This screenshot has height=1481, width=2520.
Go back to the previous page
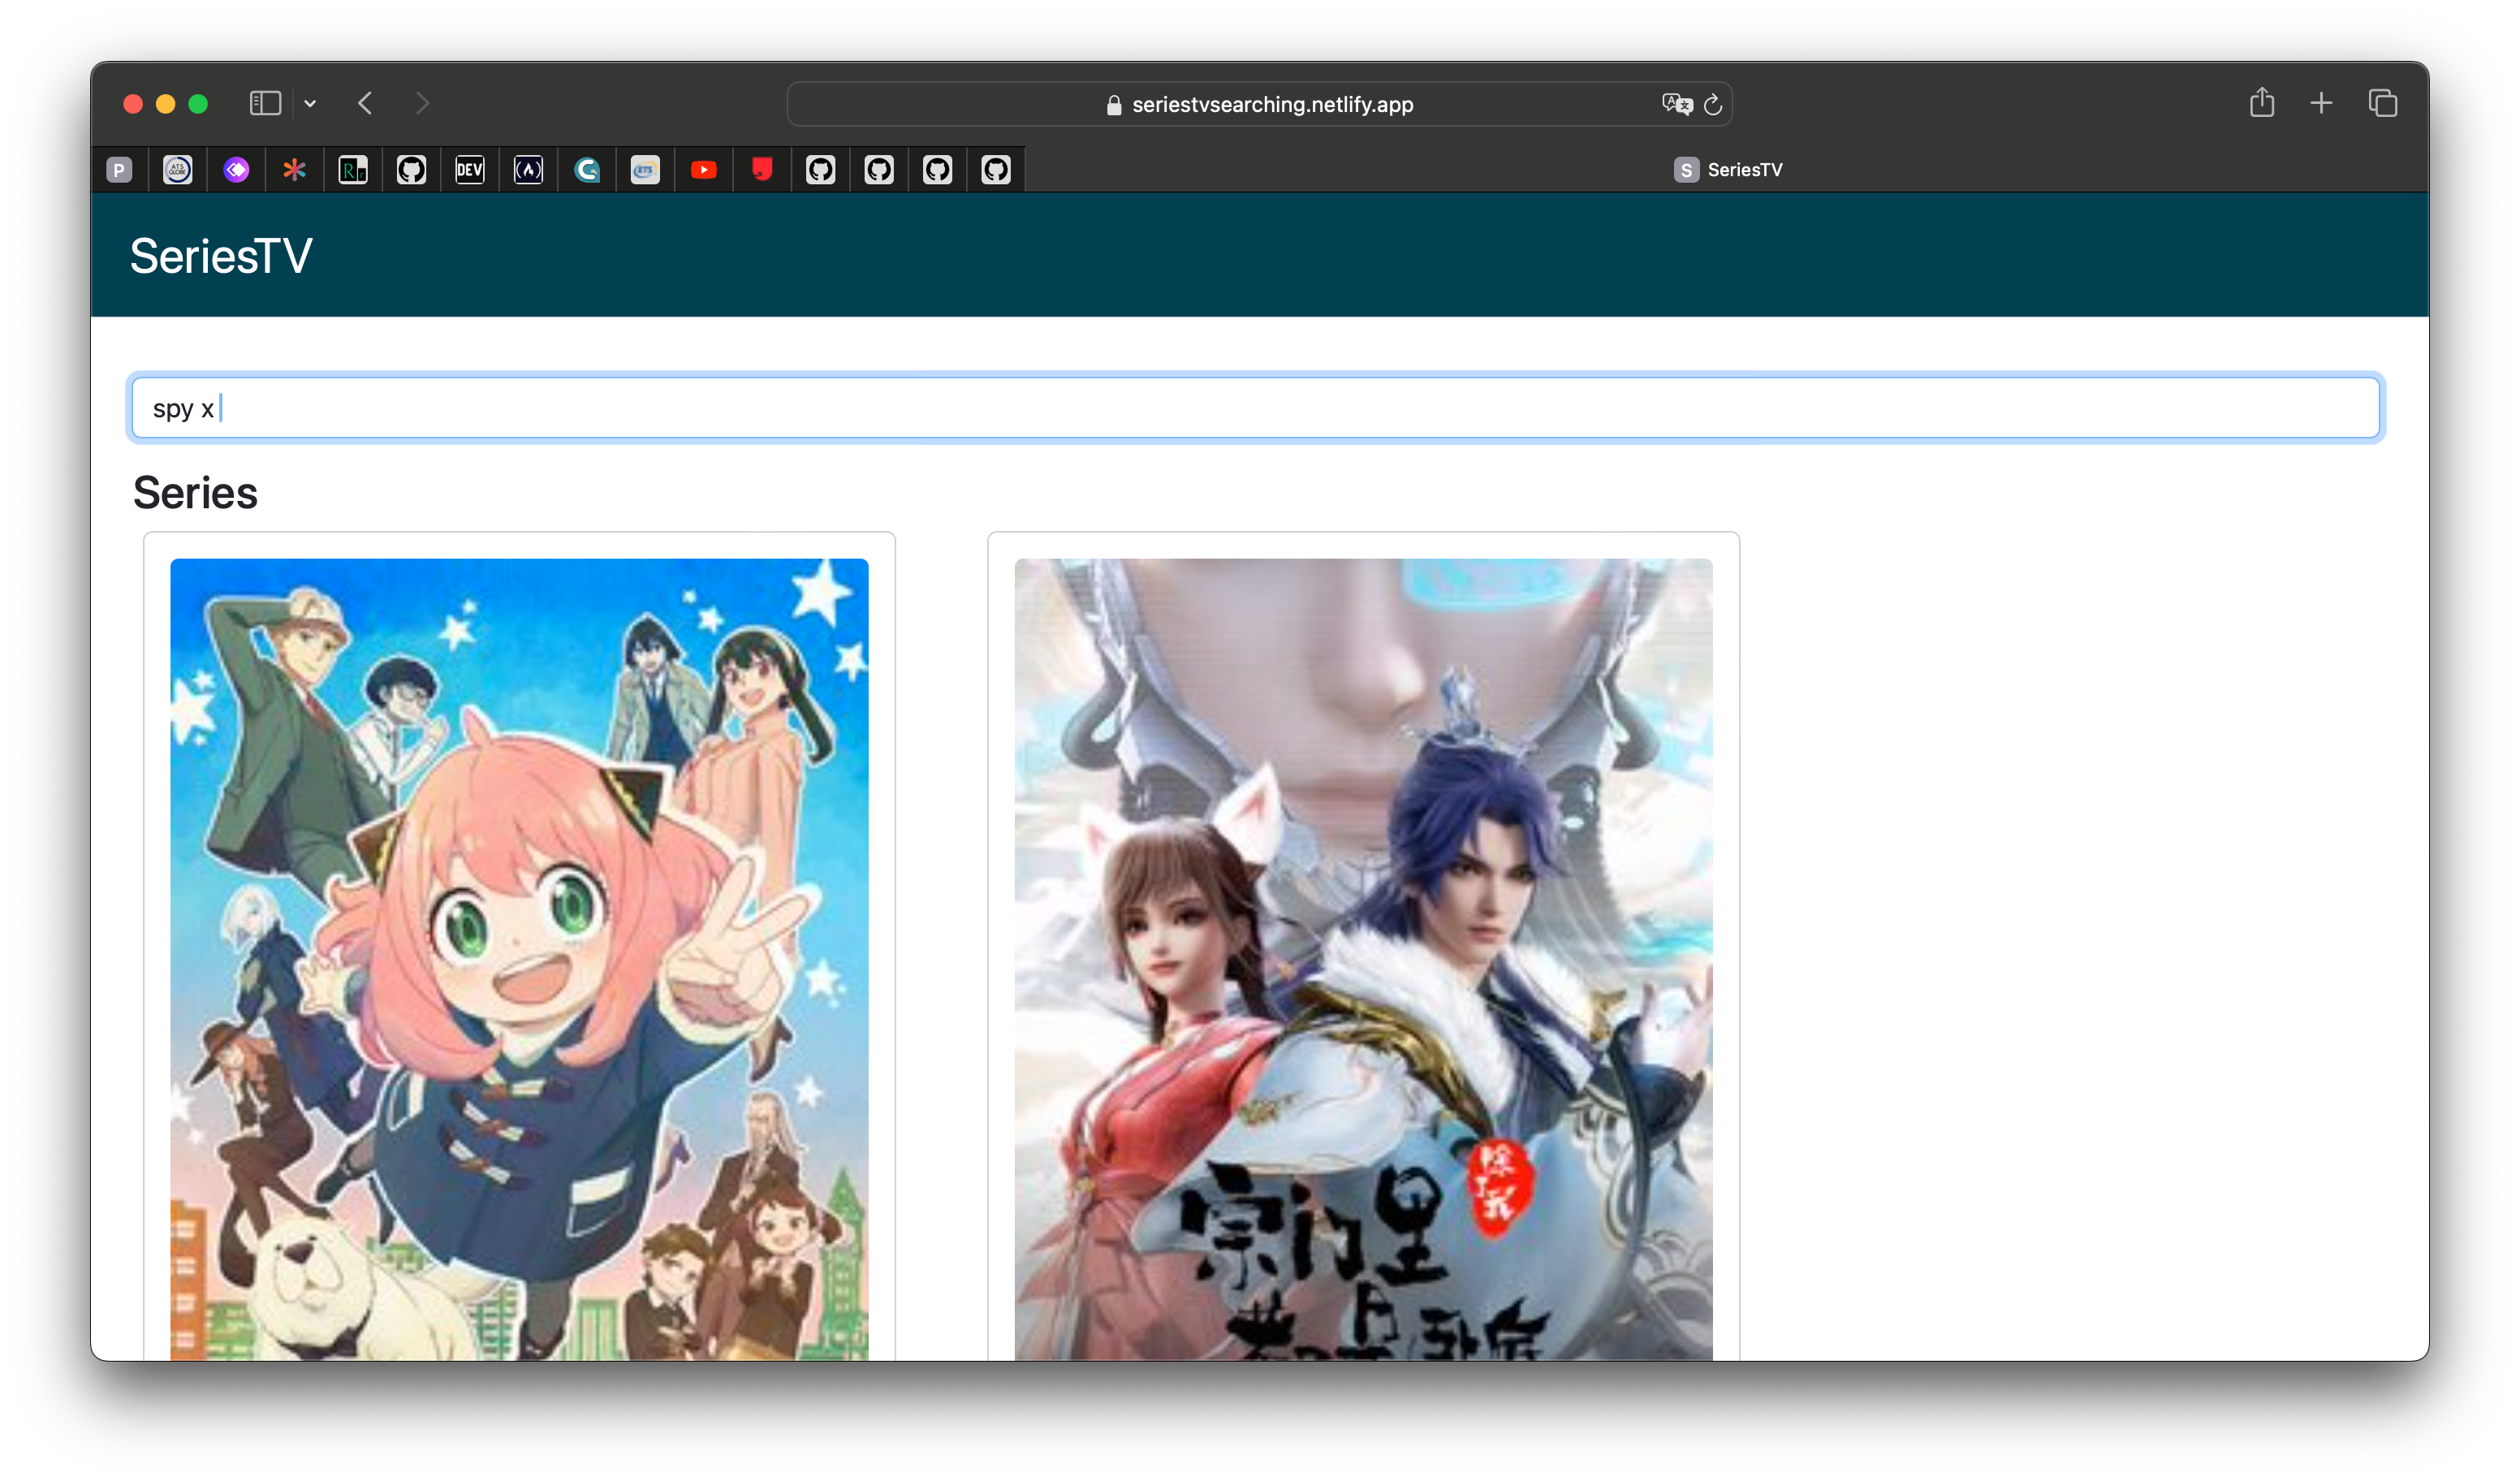[366, 103]
